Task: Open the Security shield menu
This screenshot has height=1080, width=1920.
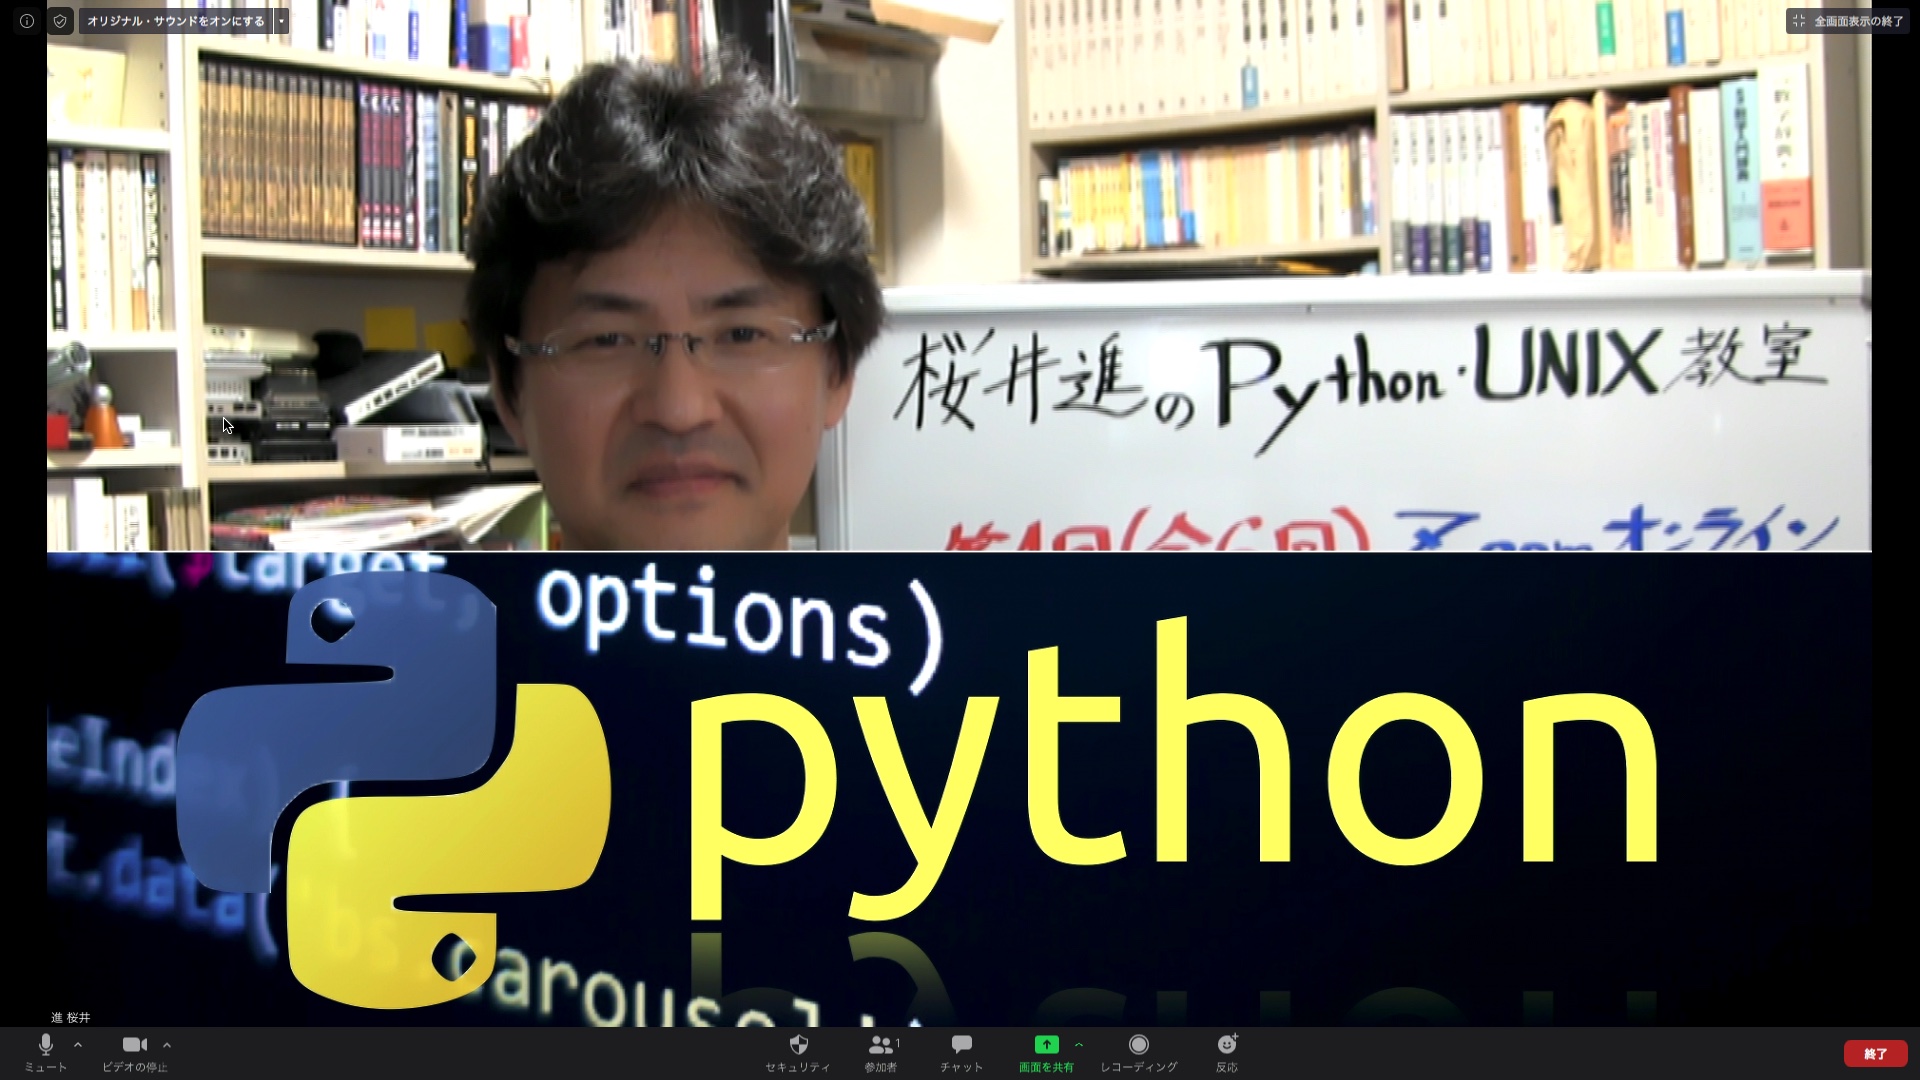Action: (798, 1053)
